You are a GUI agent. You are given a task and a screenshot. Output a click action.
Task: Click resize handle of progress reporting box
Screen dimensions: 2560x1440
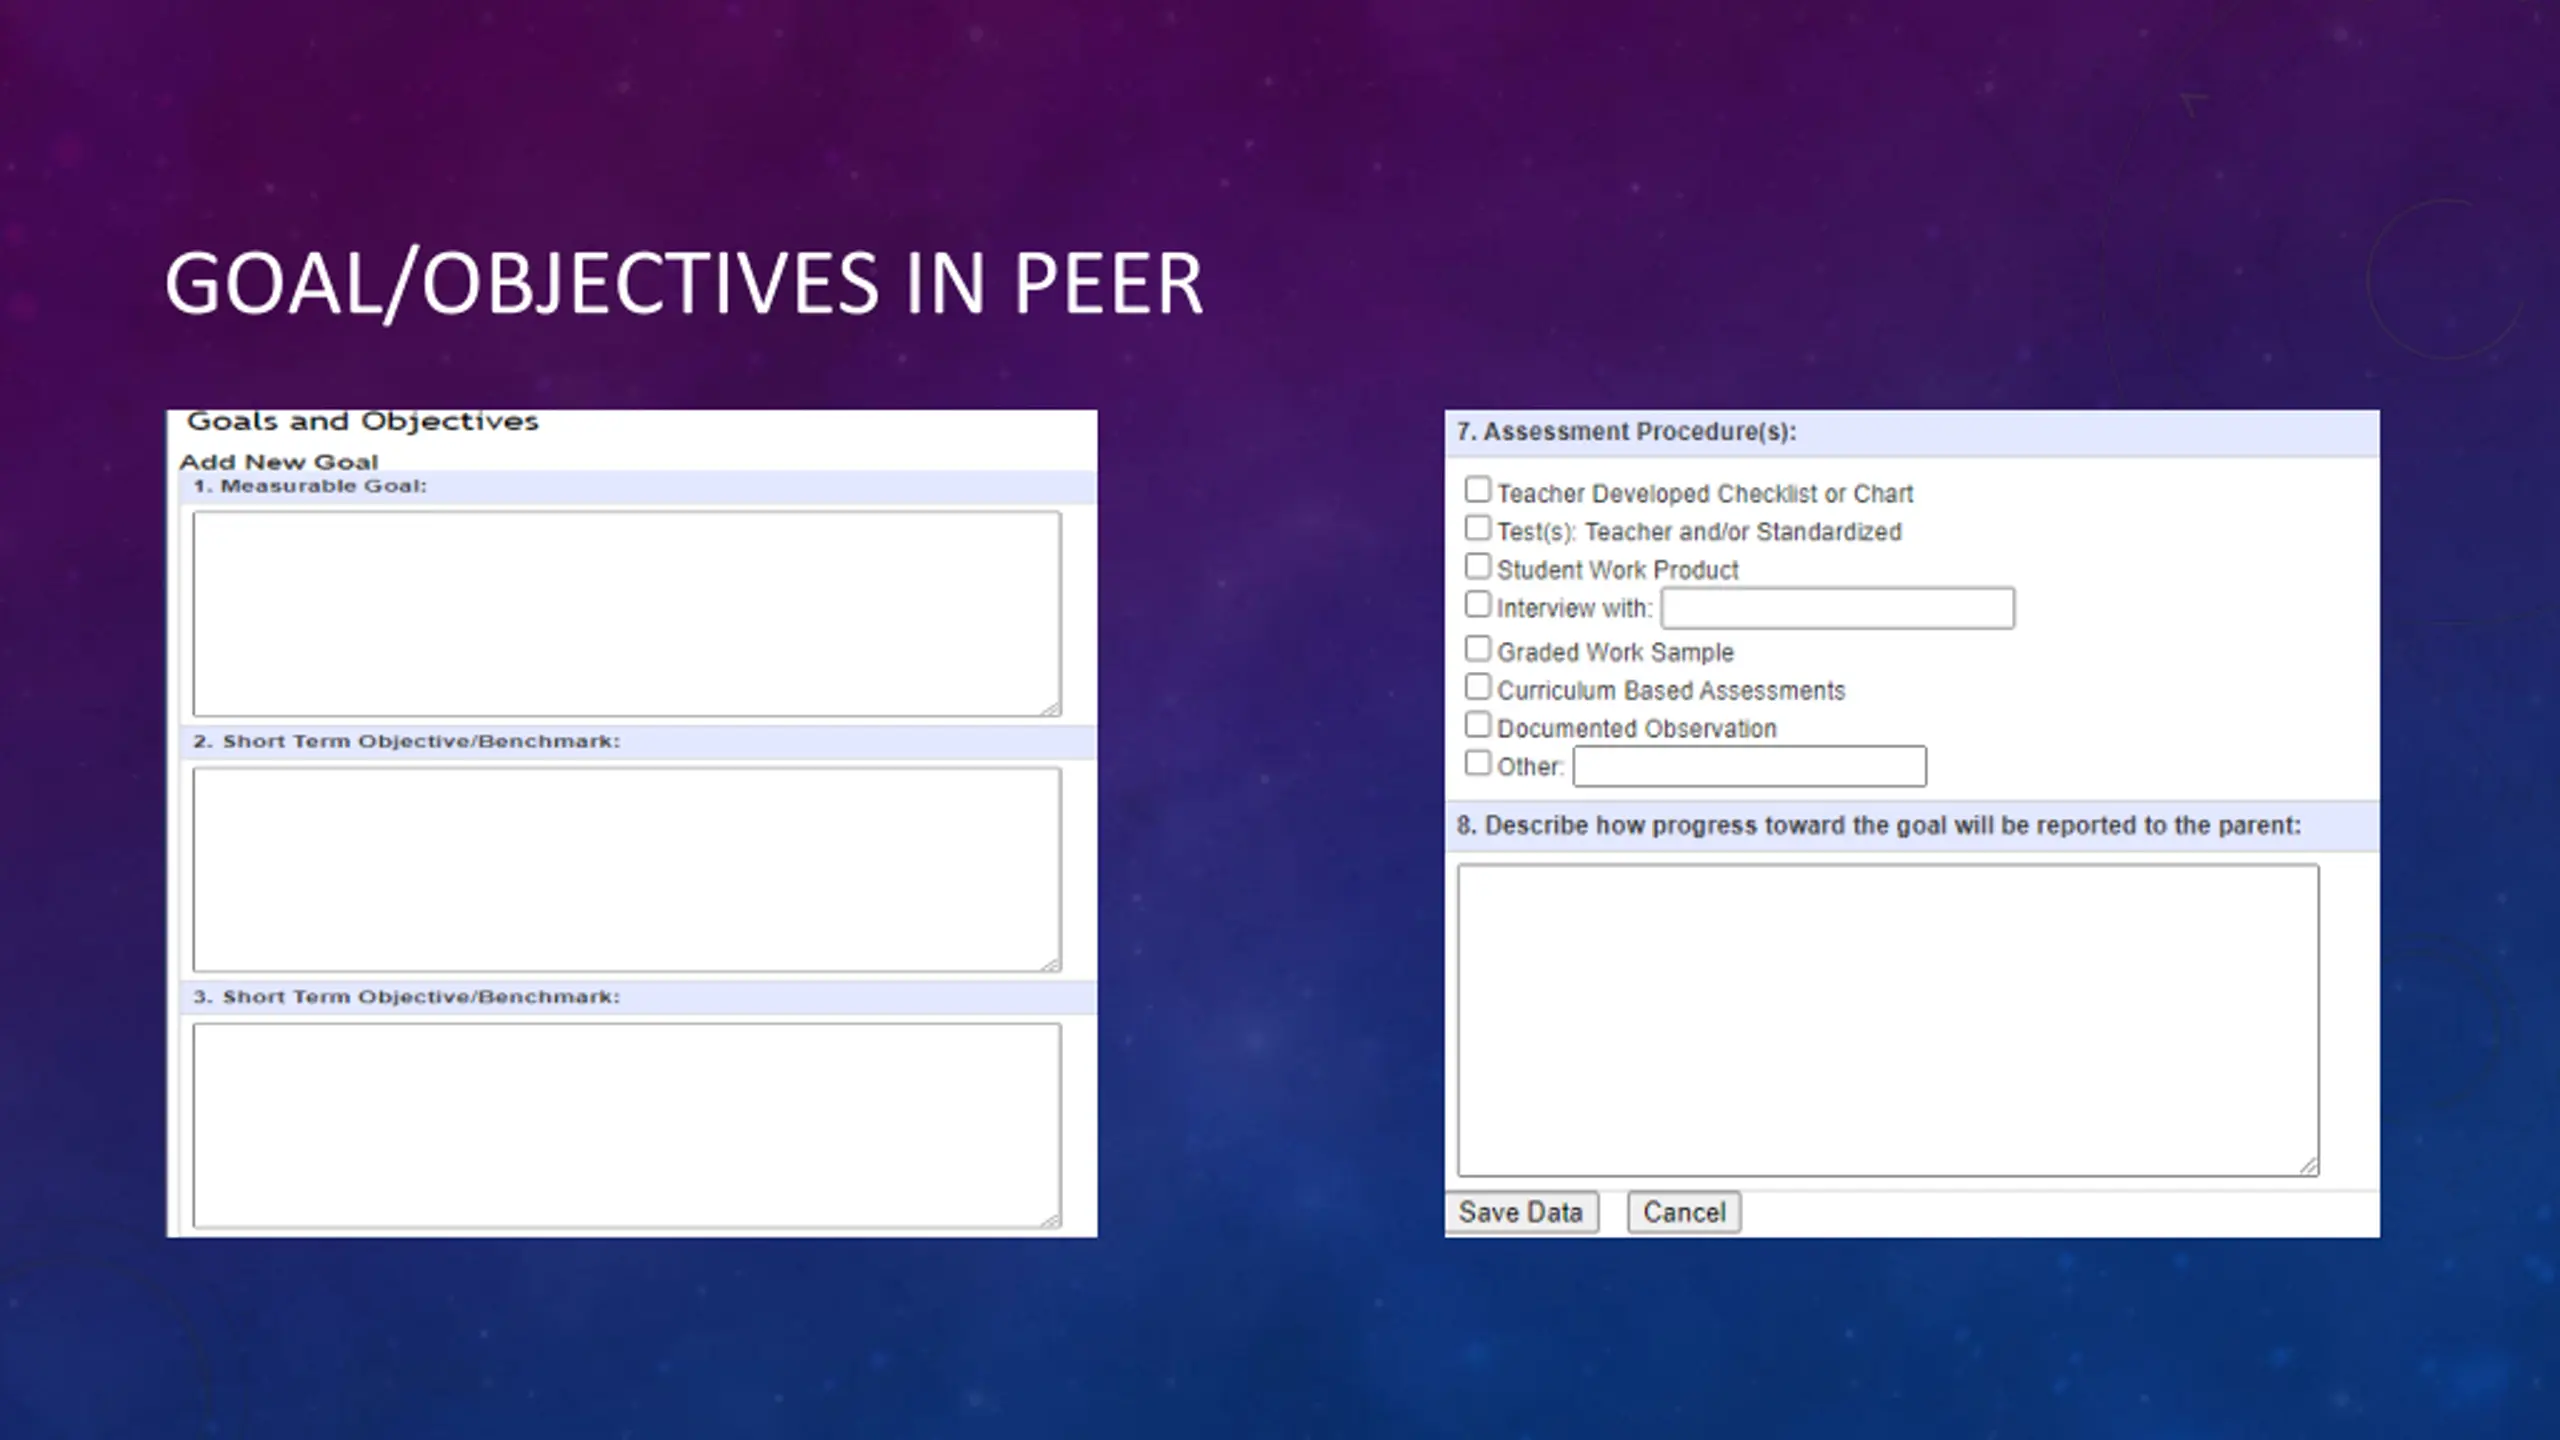2308,1165
